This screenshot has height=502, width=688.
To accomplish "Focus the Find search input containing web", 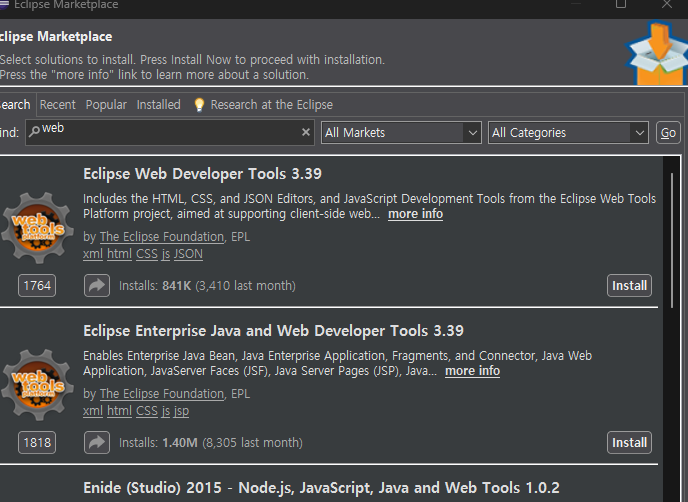I will click(170, 132).
